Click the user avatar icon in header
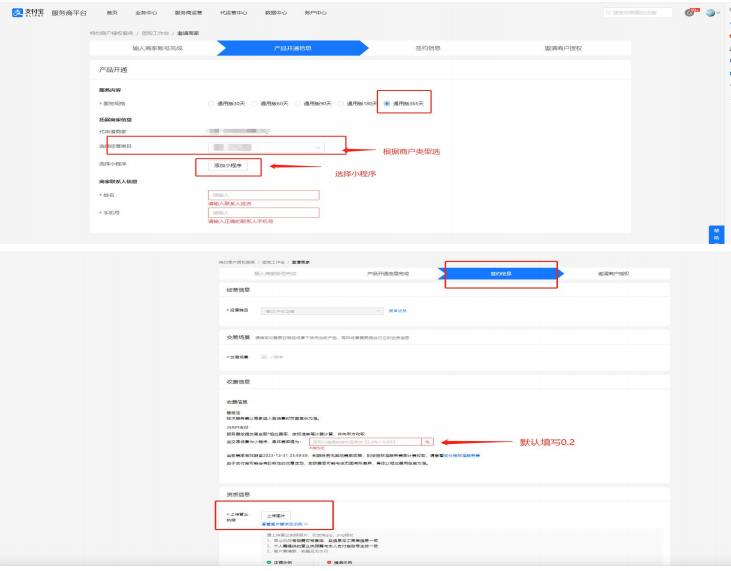731x571 pixels. coord(710,12)
